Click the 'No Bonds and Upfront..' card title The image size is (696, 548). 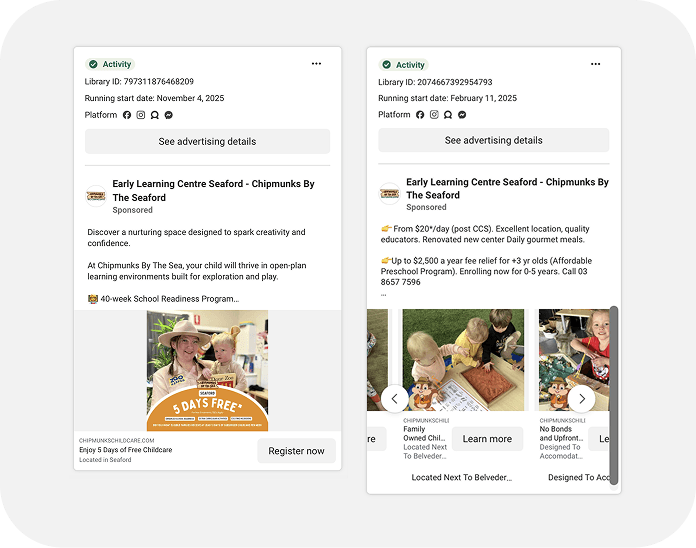coord(561,434)
